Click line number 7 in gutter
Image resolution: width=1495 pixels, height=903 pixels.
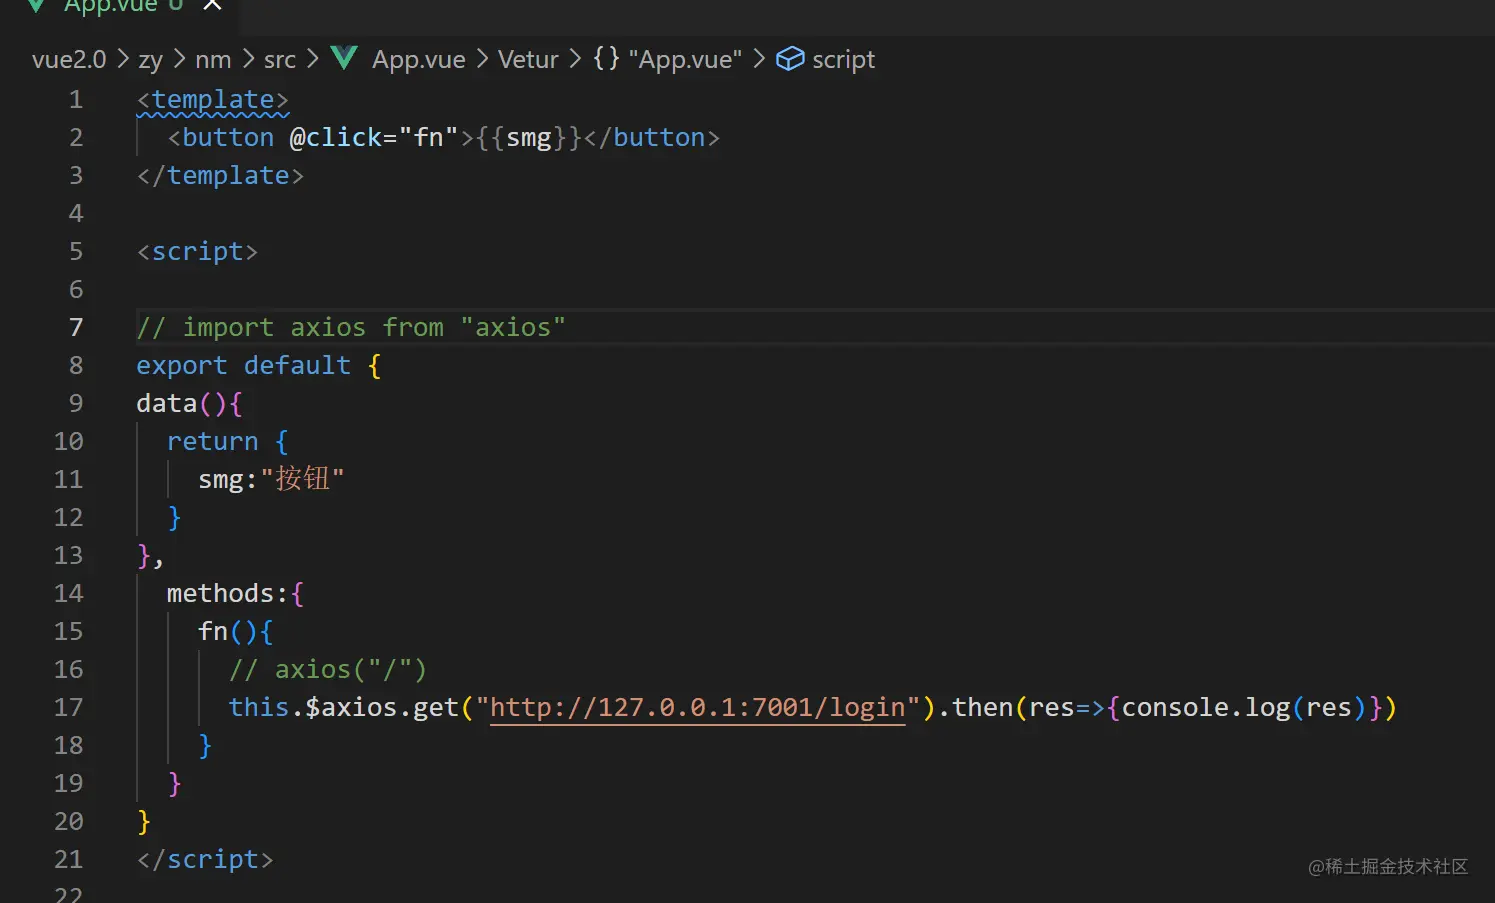pyautogui.click(x=76, y=328)
